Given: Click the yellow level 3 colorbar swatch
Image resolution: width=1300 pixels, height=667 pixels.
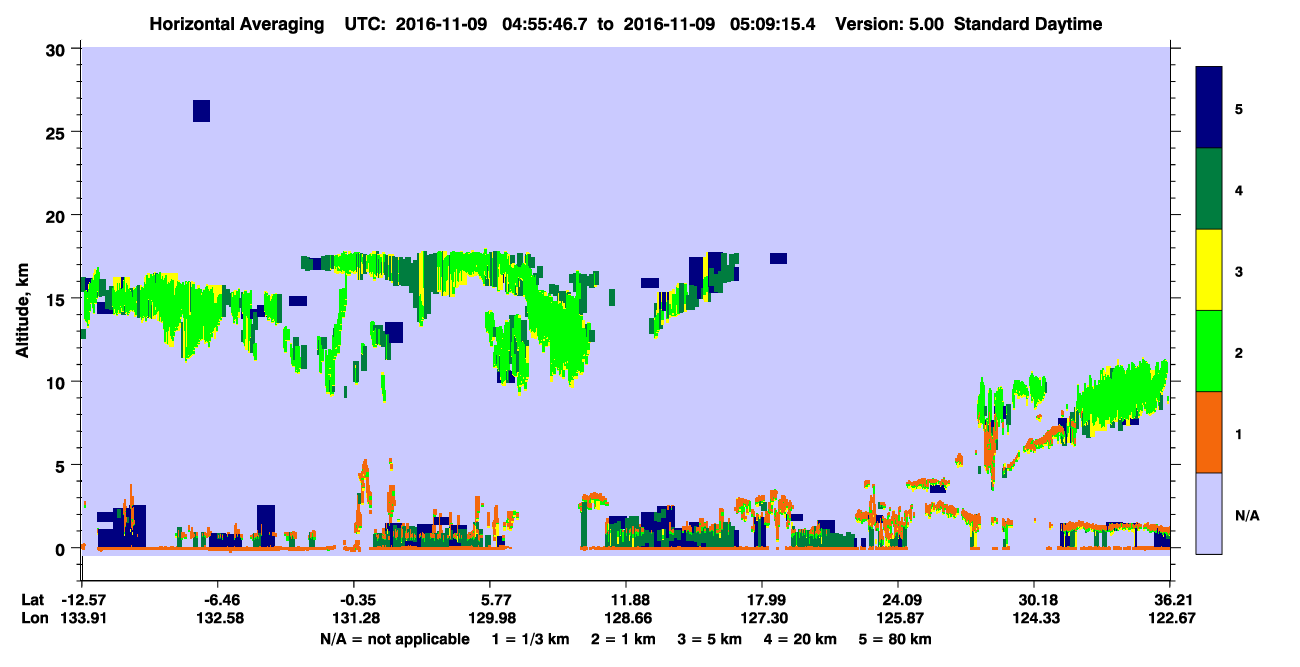Looking at the screenshot, I should point(1209,270).
